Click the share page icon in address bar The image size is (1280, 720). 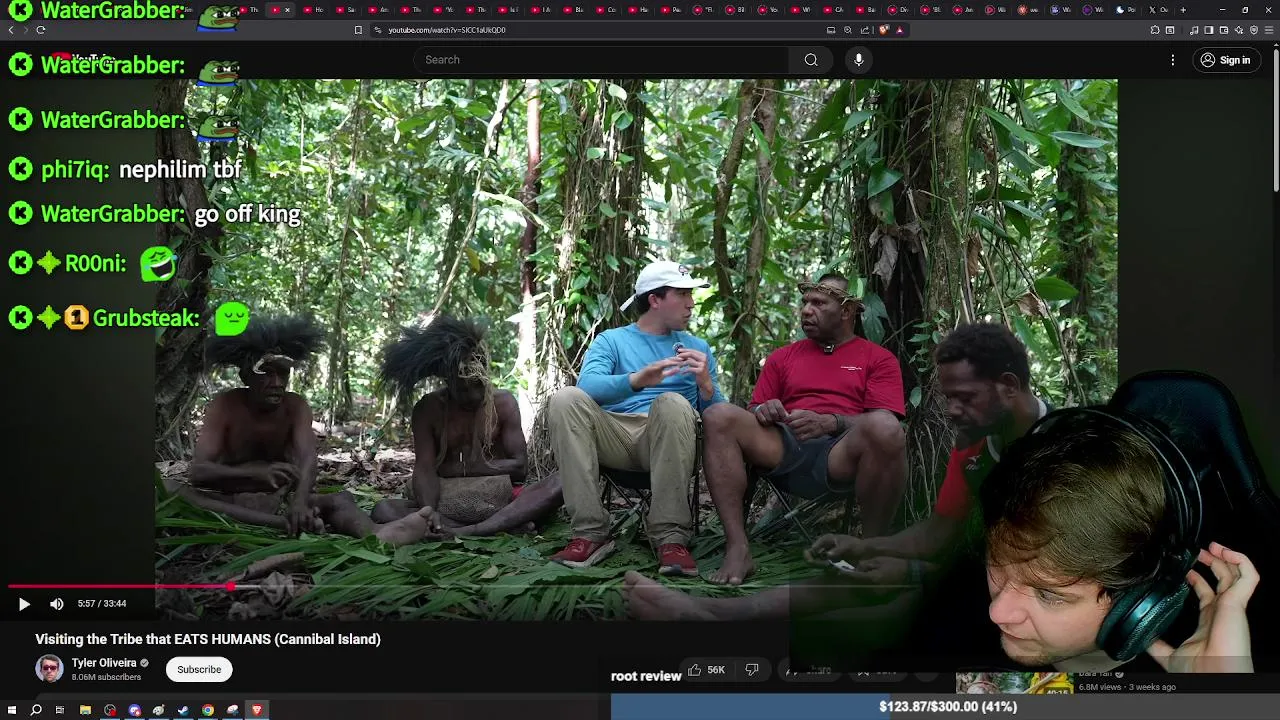(x=865, y=30)
